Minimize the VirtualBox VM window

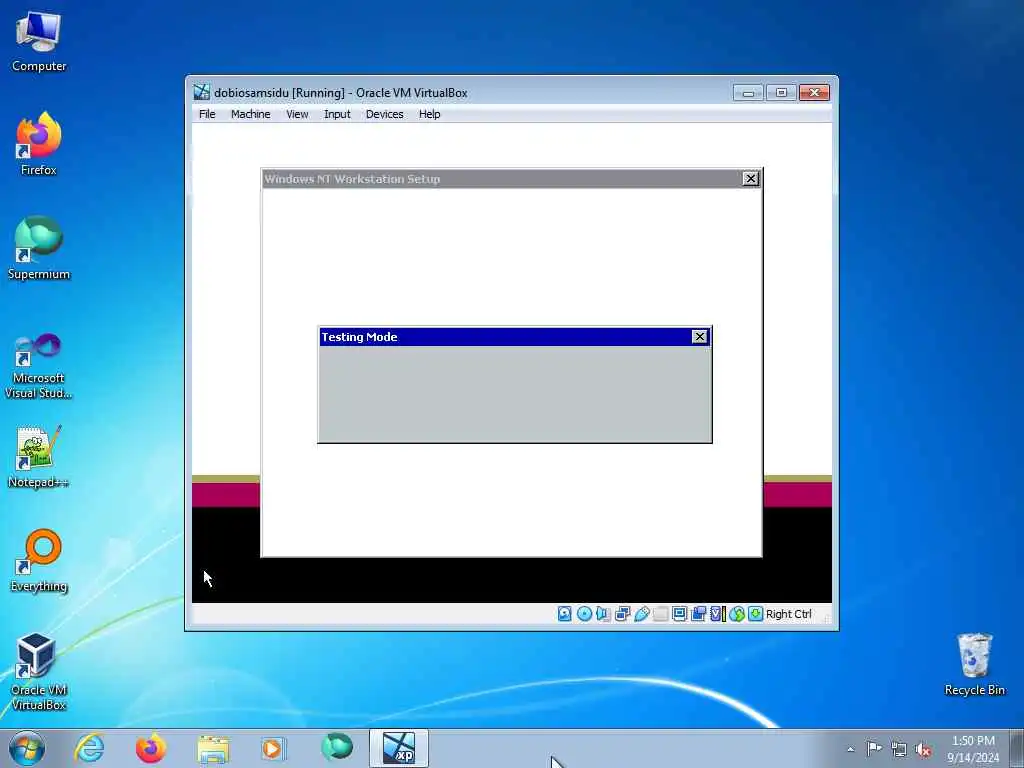(x=748, y=93)
